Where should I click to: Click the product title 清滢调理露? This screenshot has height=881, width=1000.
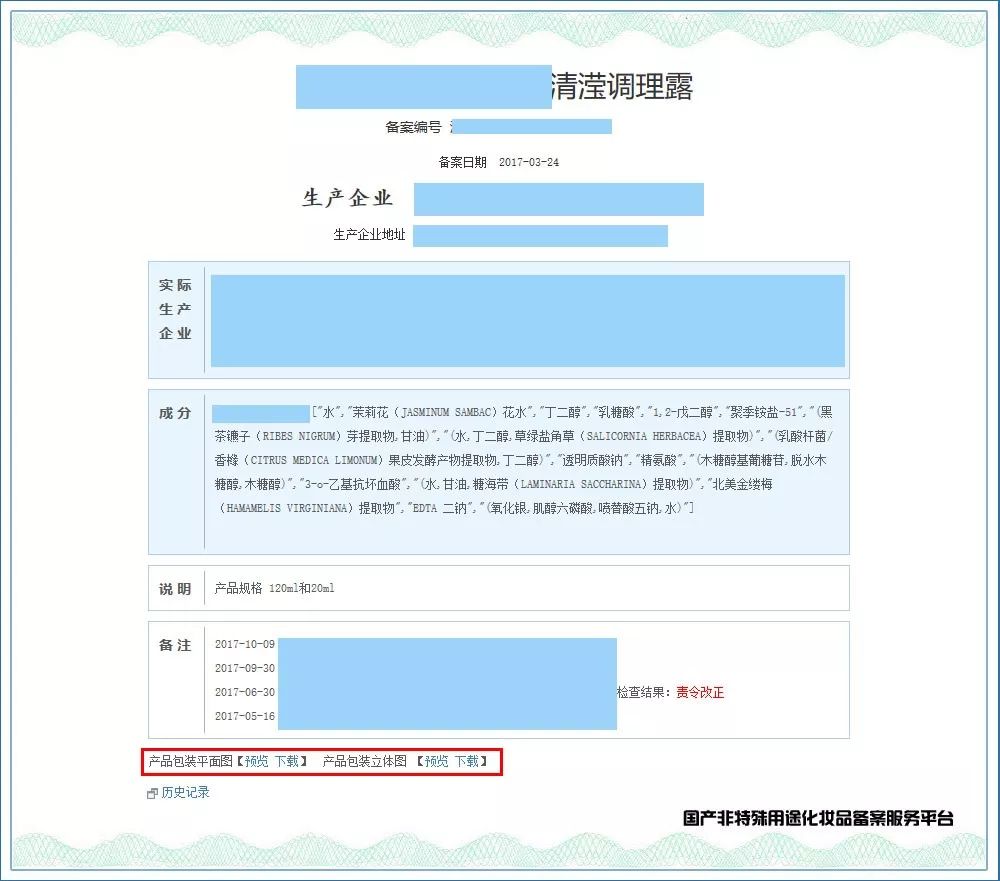pyautogui.click(x=620, y=88)
